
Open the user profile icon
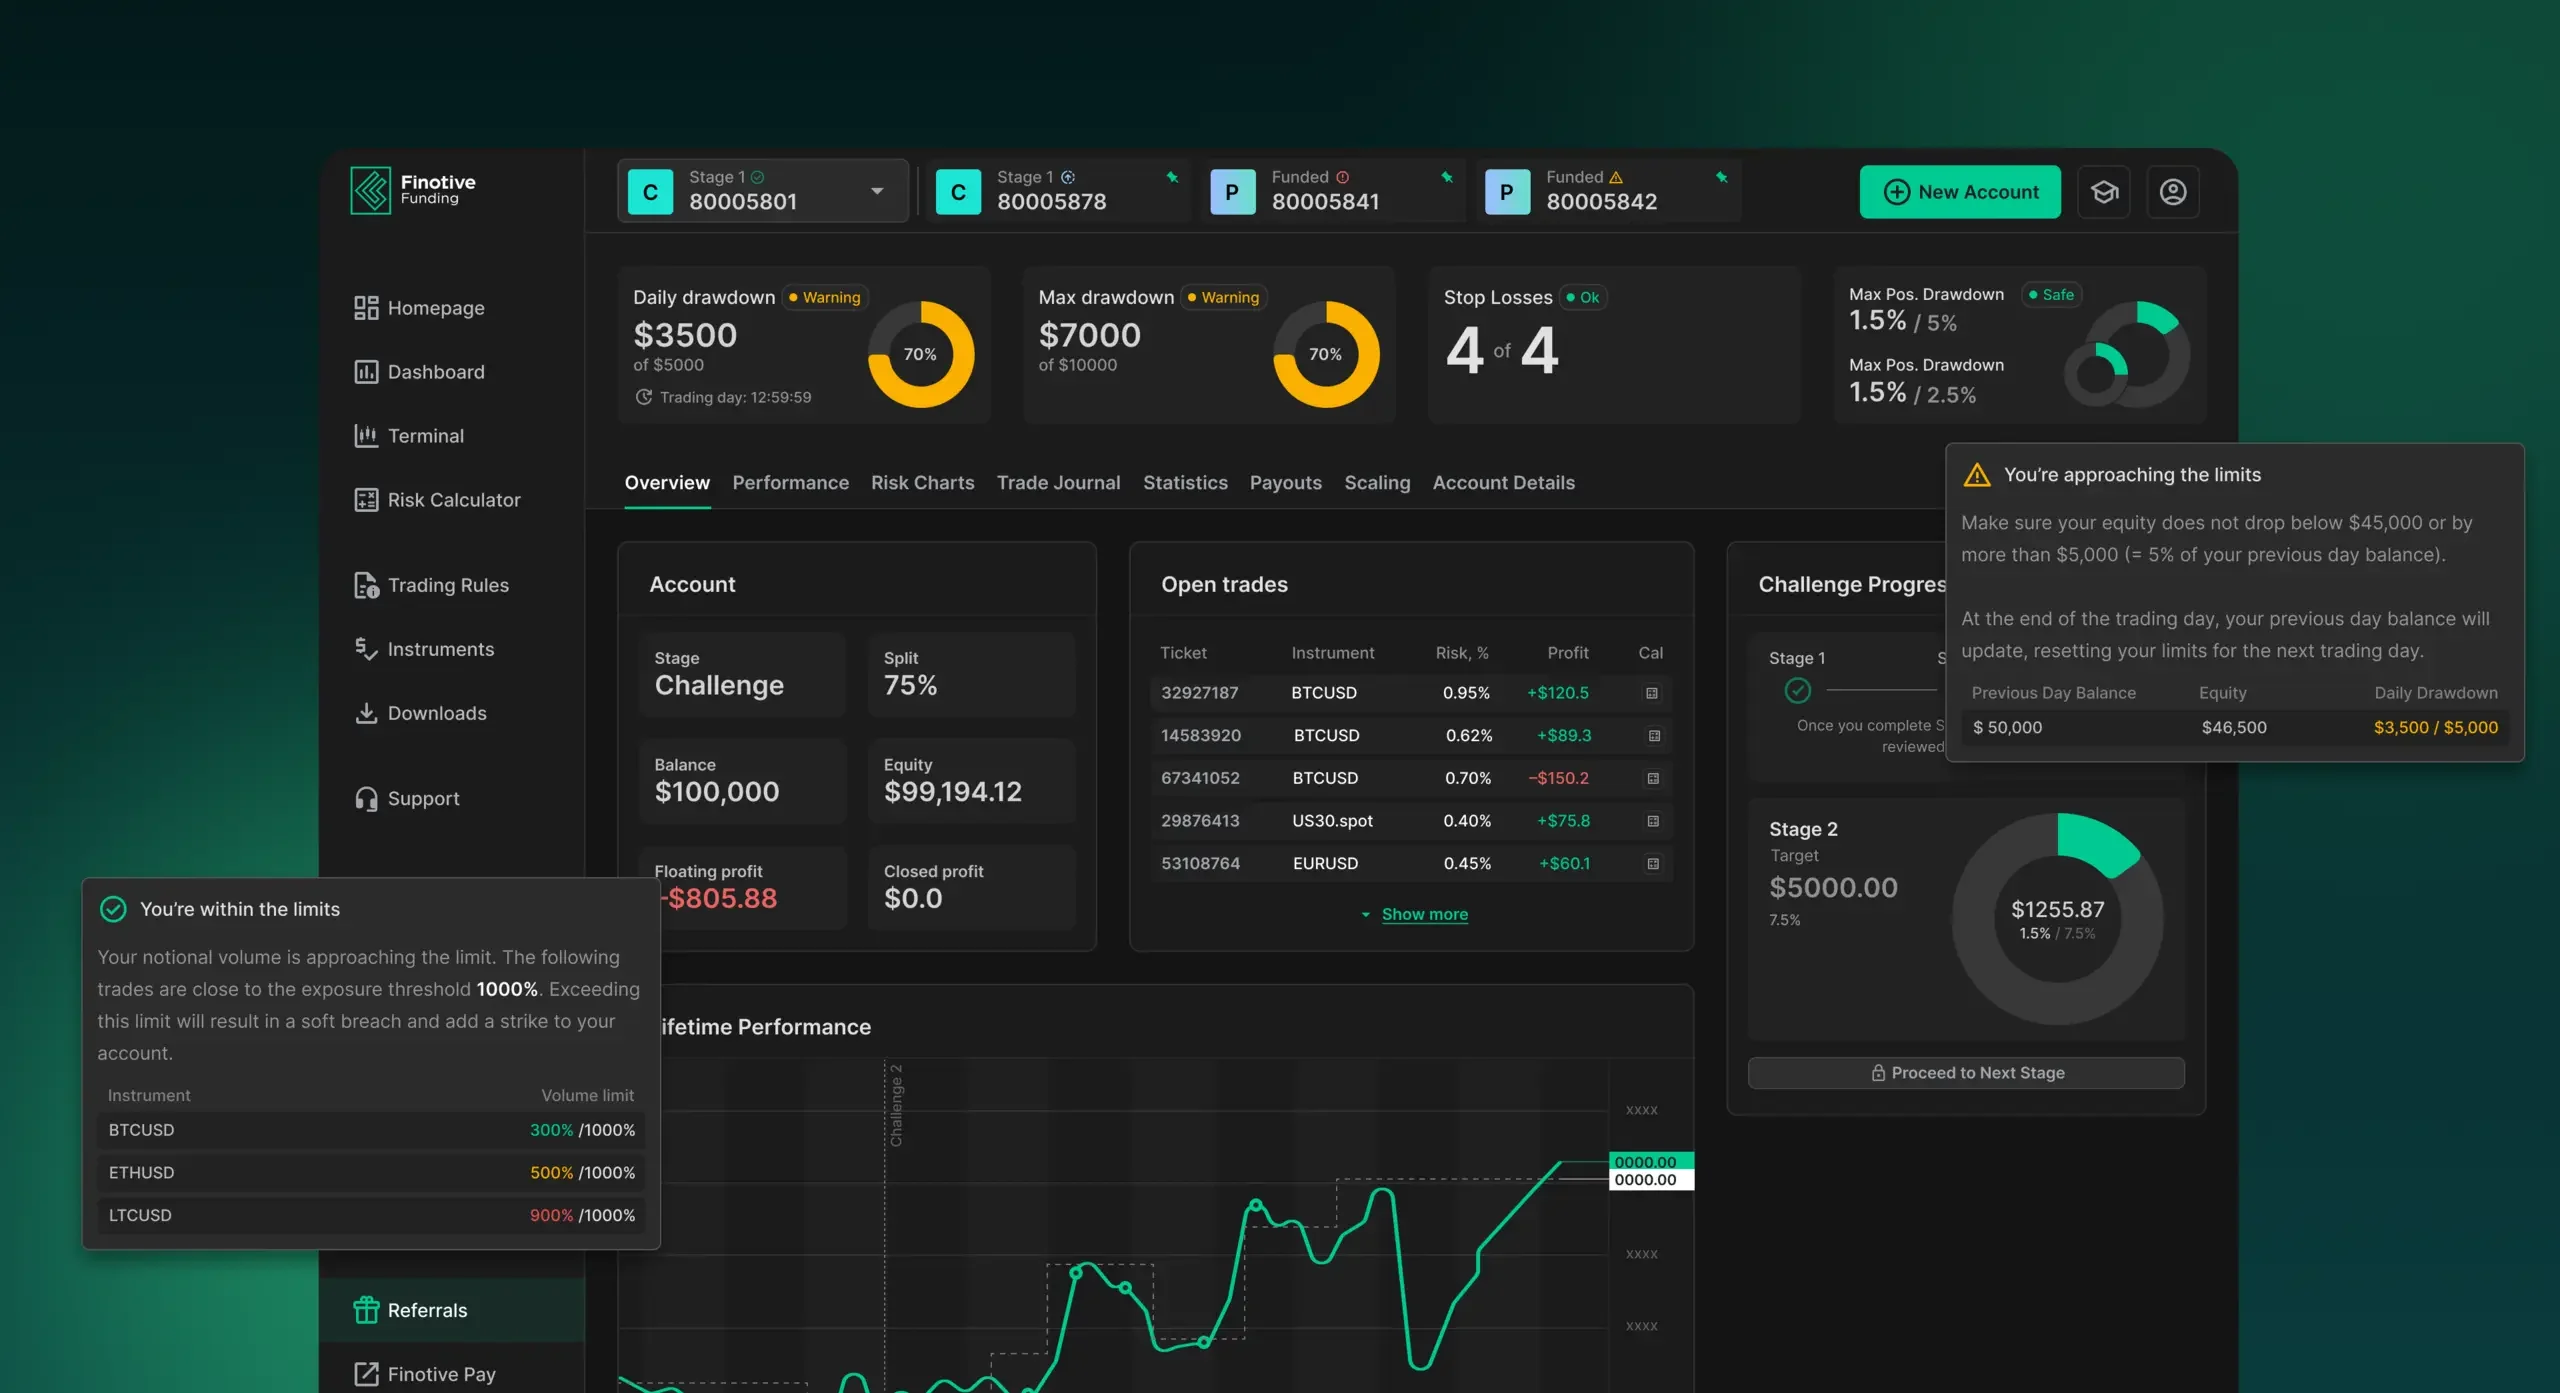pyautogui.click(x=2173, y=192)
